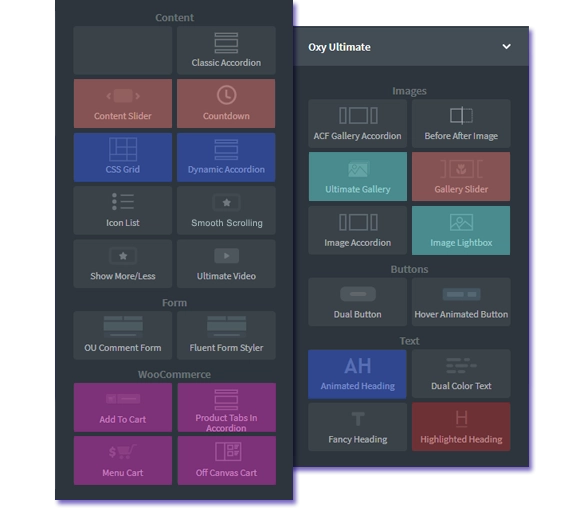The height and width of the screenshot is (510, 571).
Task: Add the Menu Cart WooCommerce element
Action: point(123,461)
